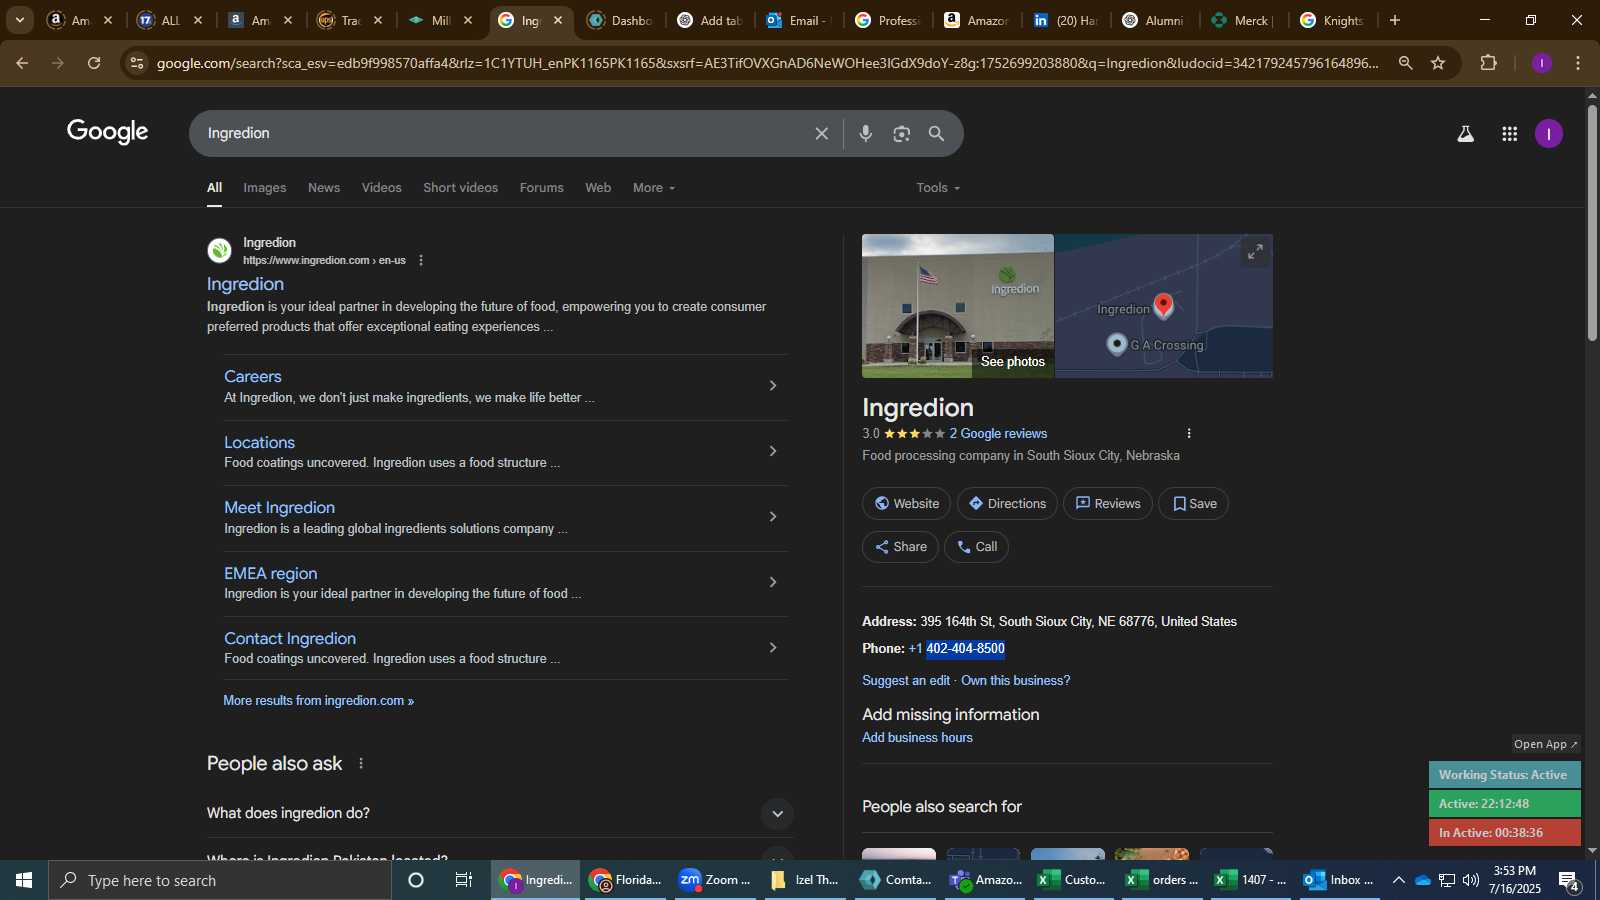The image size is (1600, 900).
Task: Click the Call button
Action: [976, 547]
